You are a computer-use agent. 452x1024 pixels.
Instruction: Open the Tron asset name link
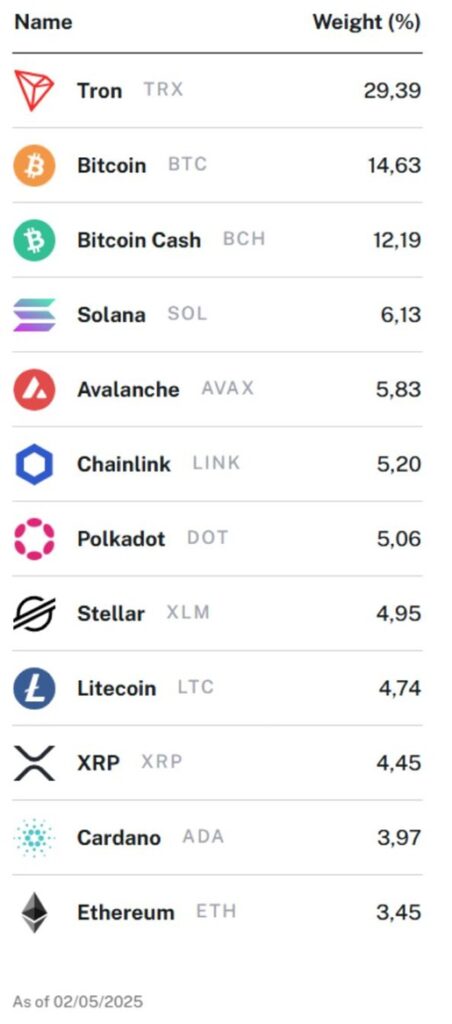99,90
